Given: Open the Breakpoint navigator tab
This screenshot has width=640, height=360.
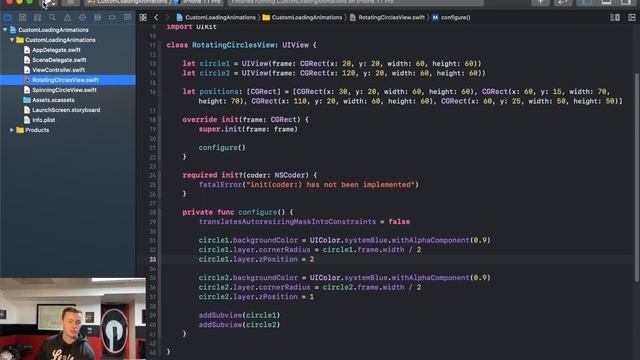Looking at the screenshot, I should (112, 18).
